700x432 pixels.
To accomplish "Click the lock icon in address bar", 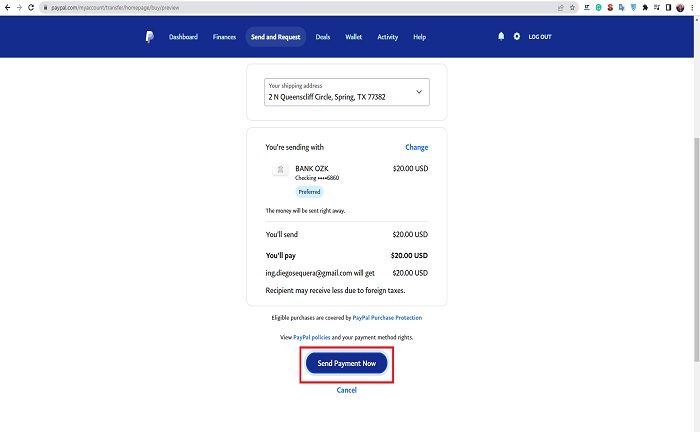I will [x=45, y=7].
